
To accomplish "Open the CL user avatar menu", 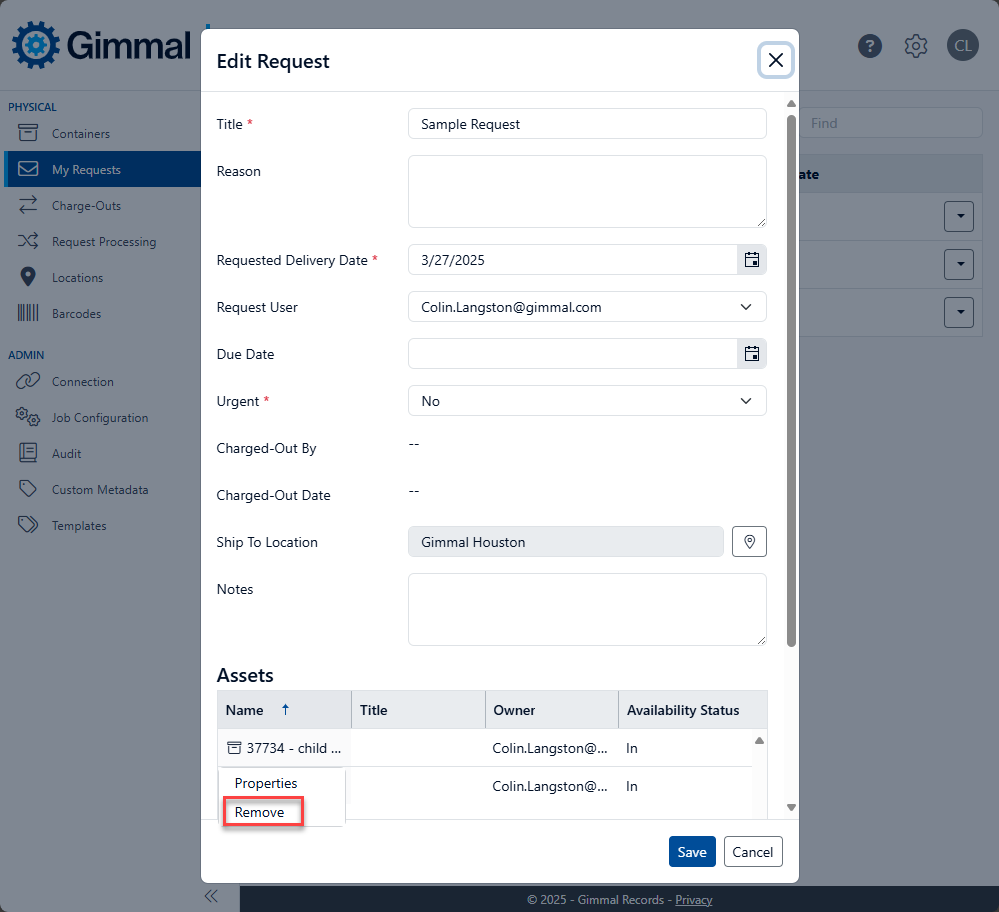I will pos(963,46).
